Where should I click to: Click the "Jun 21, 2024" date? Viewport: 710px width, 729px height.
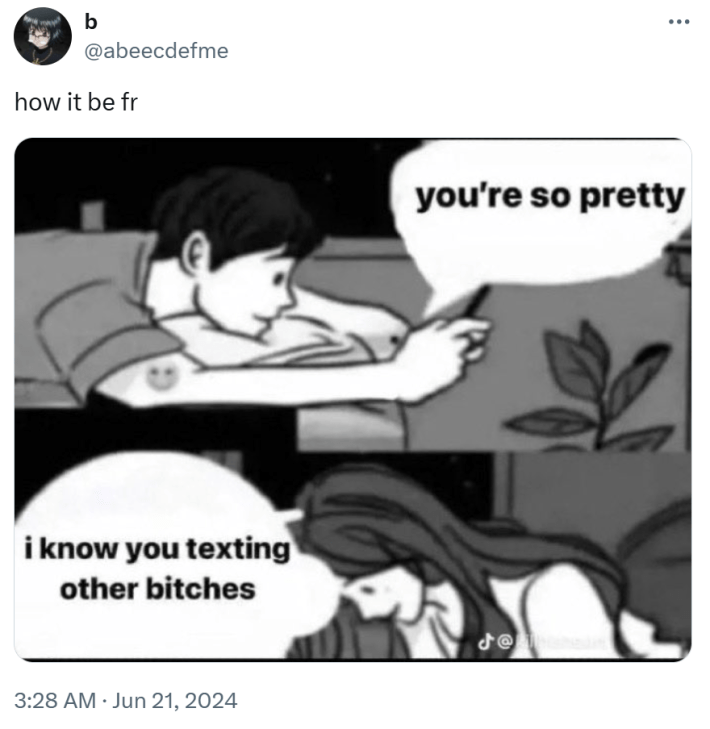click(173, 700)
